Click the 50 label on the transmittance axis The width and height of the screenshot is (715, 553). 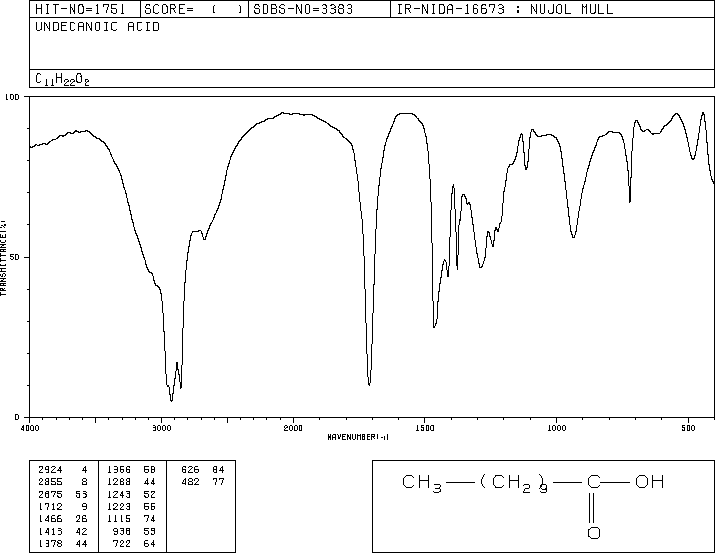(15, 257)
